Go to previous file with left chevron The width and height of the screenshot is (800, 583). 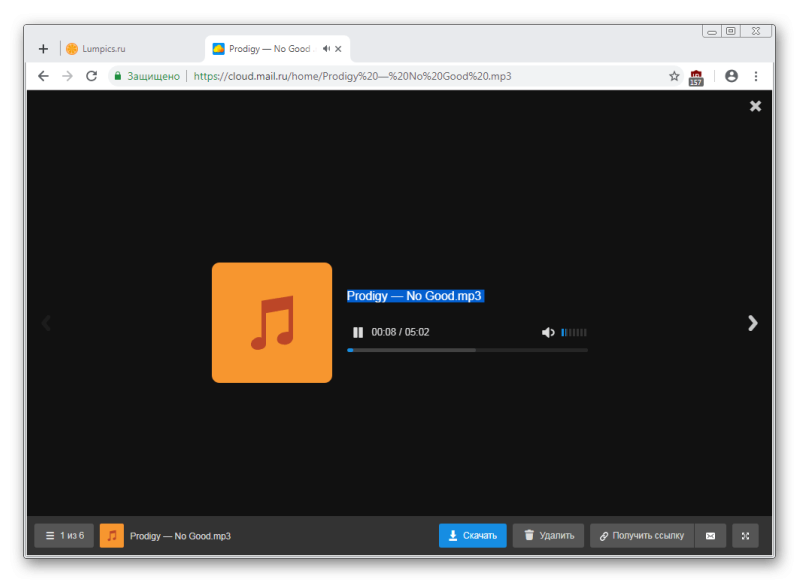click(46, 323)
